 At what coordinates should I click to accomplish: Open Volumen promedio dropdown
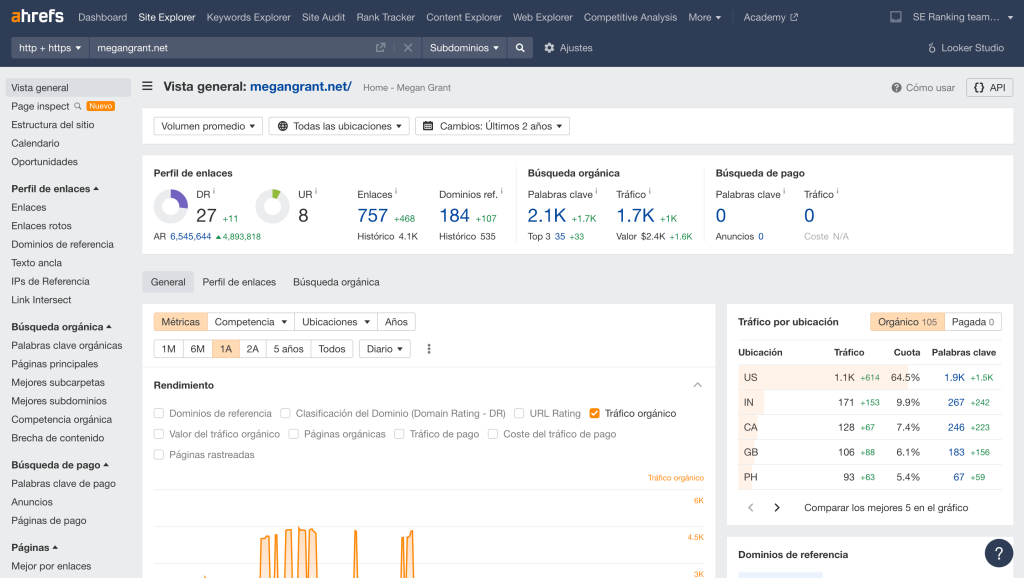click(208, 126)
